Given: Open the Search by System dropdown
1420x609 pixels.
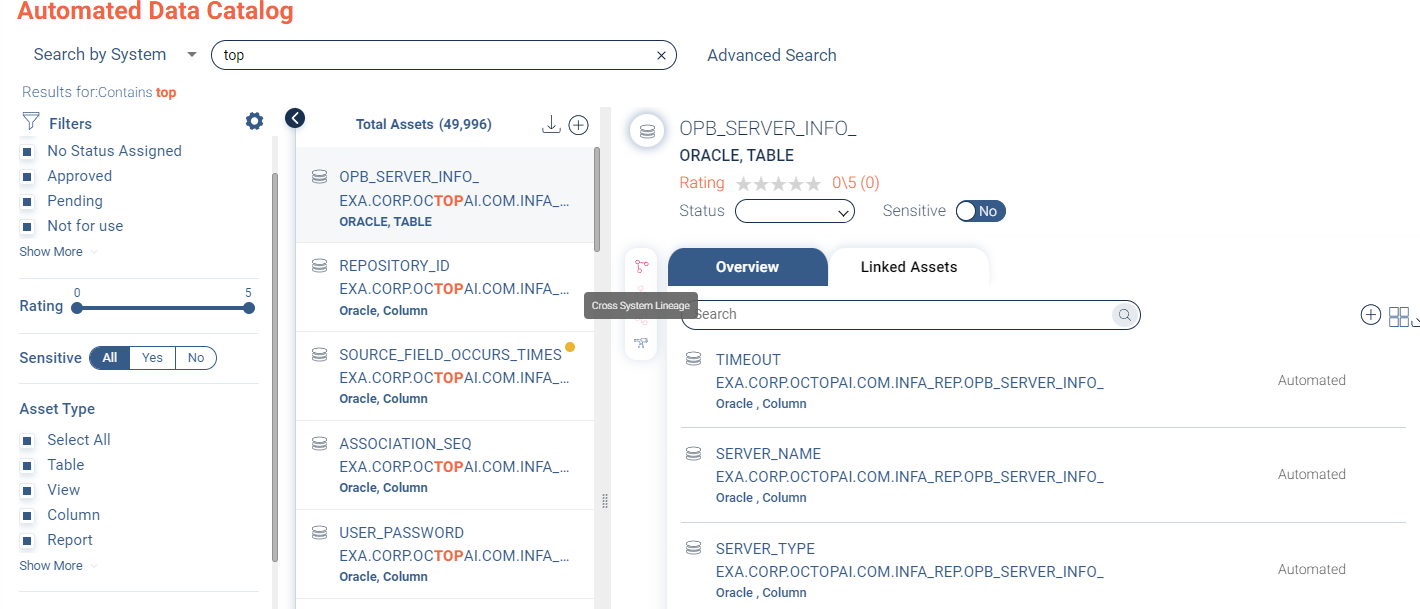Looking at the screenshot, I should point(115,55).
